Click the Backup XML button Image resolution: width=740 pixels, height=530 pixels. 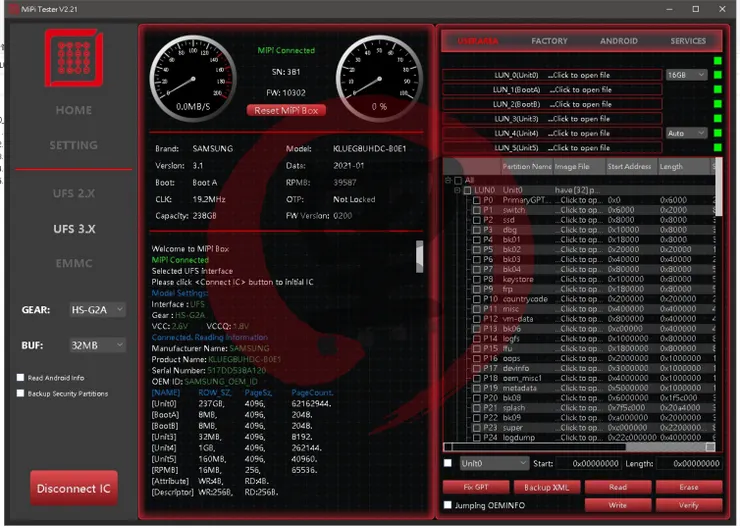pyautogui.click(x=547, y=487)
